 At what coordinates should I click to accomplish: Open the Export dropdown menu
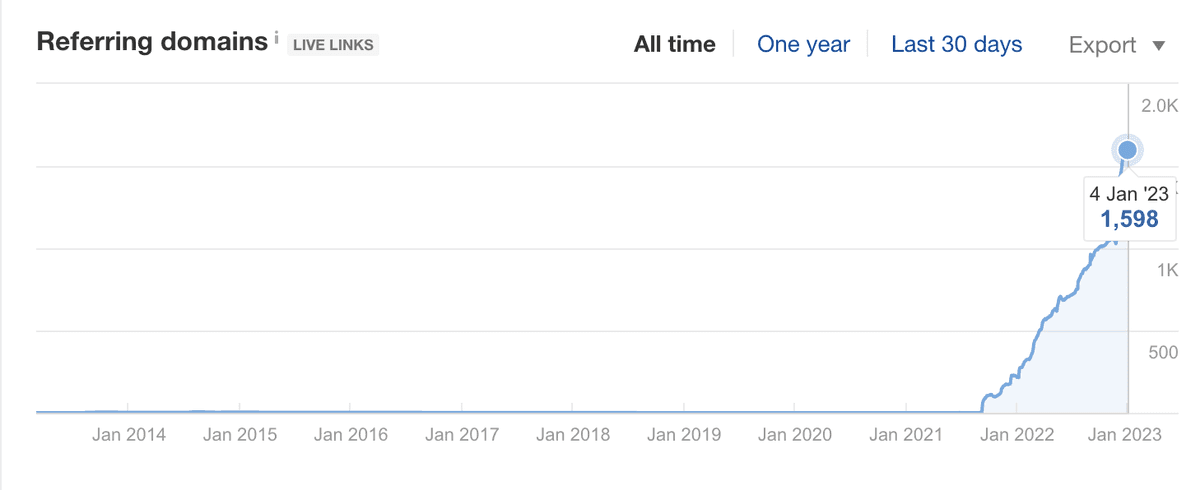[x=1116, y=45]
